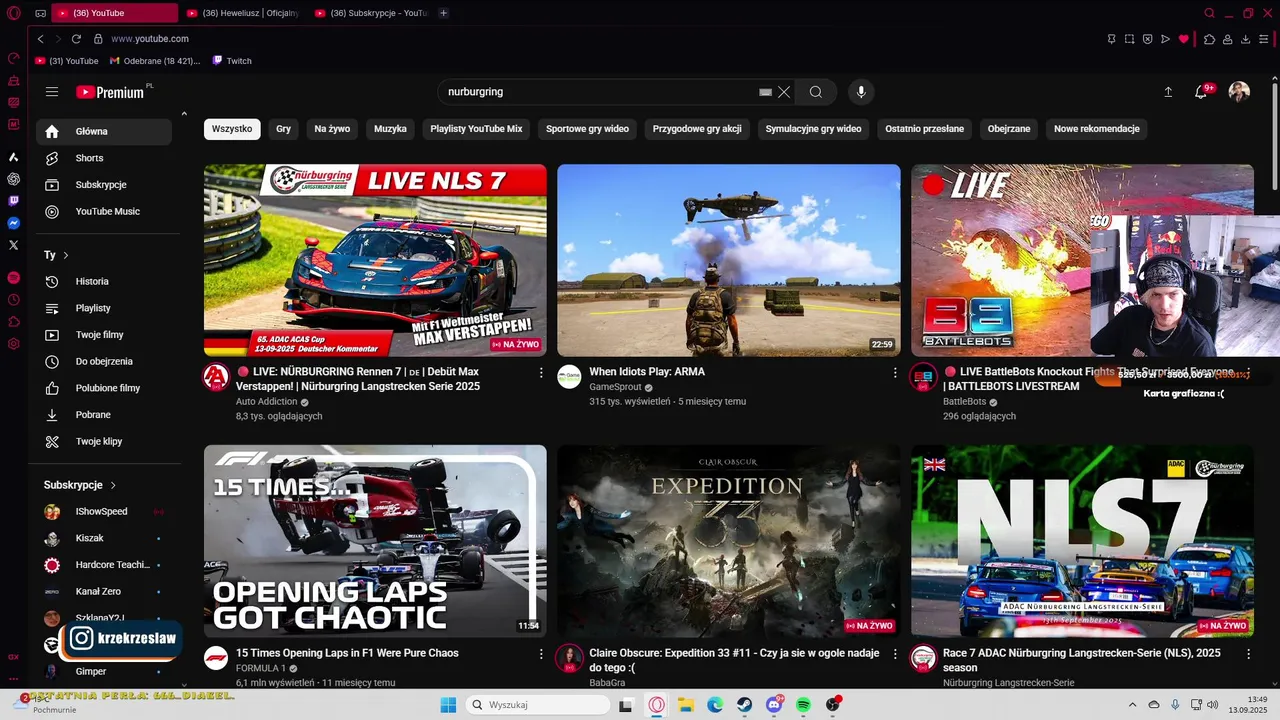Open the upload/create video icon
Viewport: 1280px width, 720px height.
1168,92
